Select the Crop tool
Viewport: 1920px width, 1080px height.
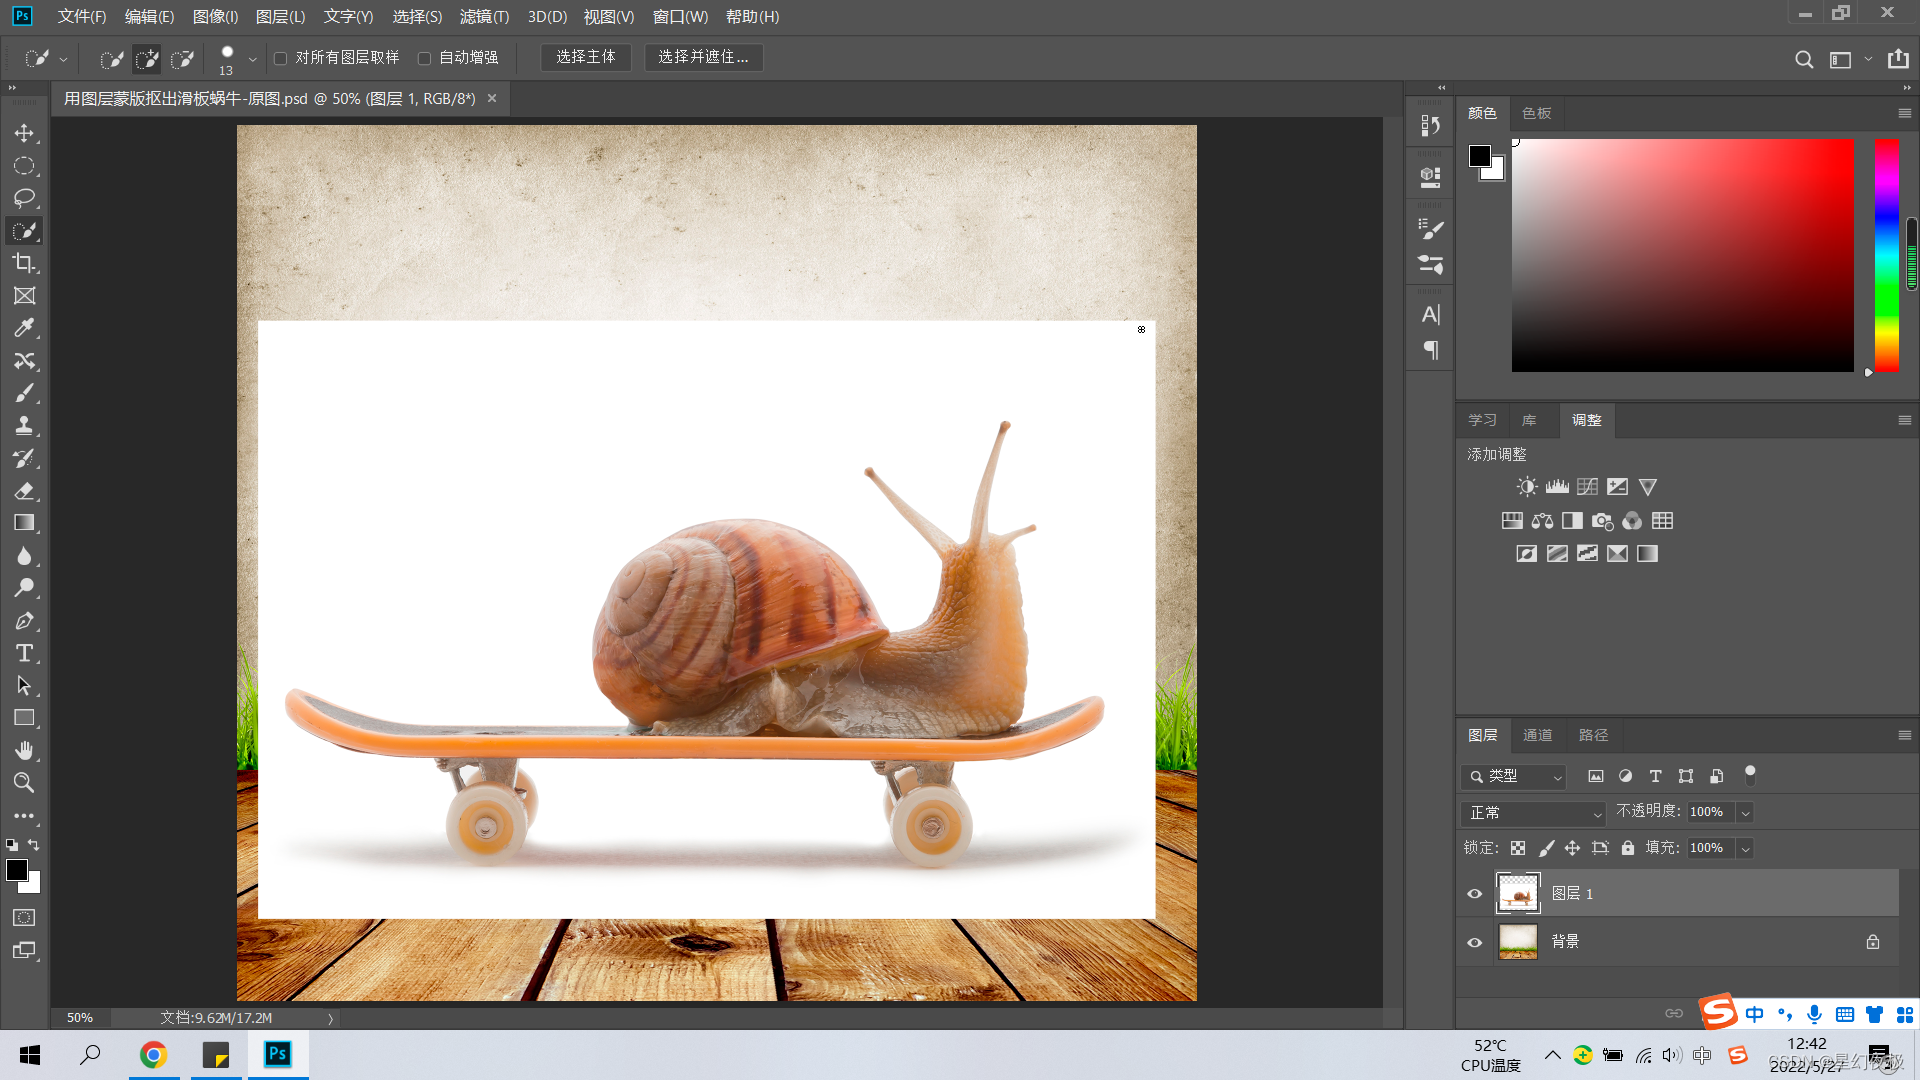[x=24, y=263]
